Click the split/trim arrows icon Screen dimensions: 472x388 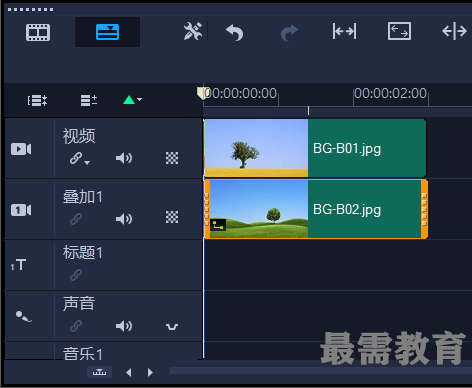tap(454, 31)
